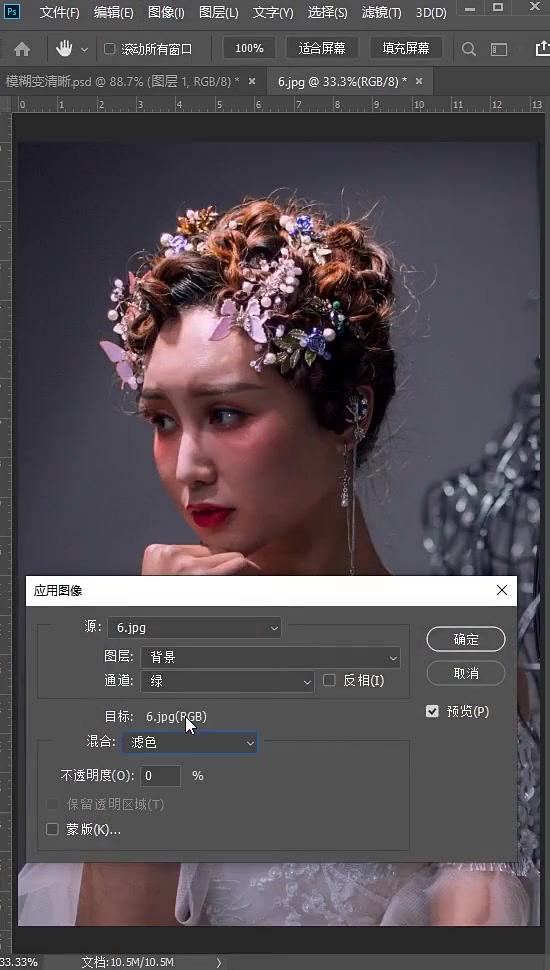
Task: Close the 6.jpg document tab
Action: (419, 81)
